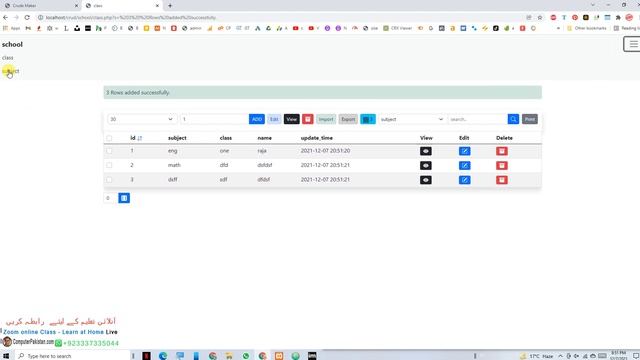This screenshot has width=640, height=360.
Task: Click the update_time column header
Action: pyautogui.click(x=317, y=138)
